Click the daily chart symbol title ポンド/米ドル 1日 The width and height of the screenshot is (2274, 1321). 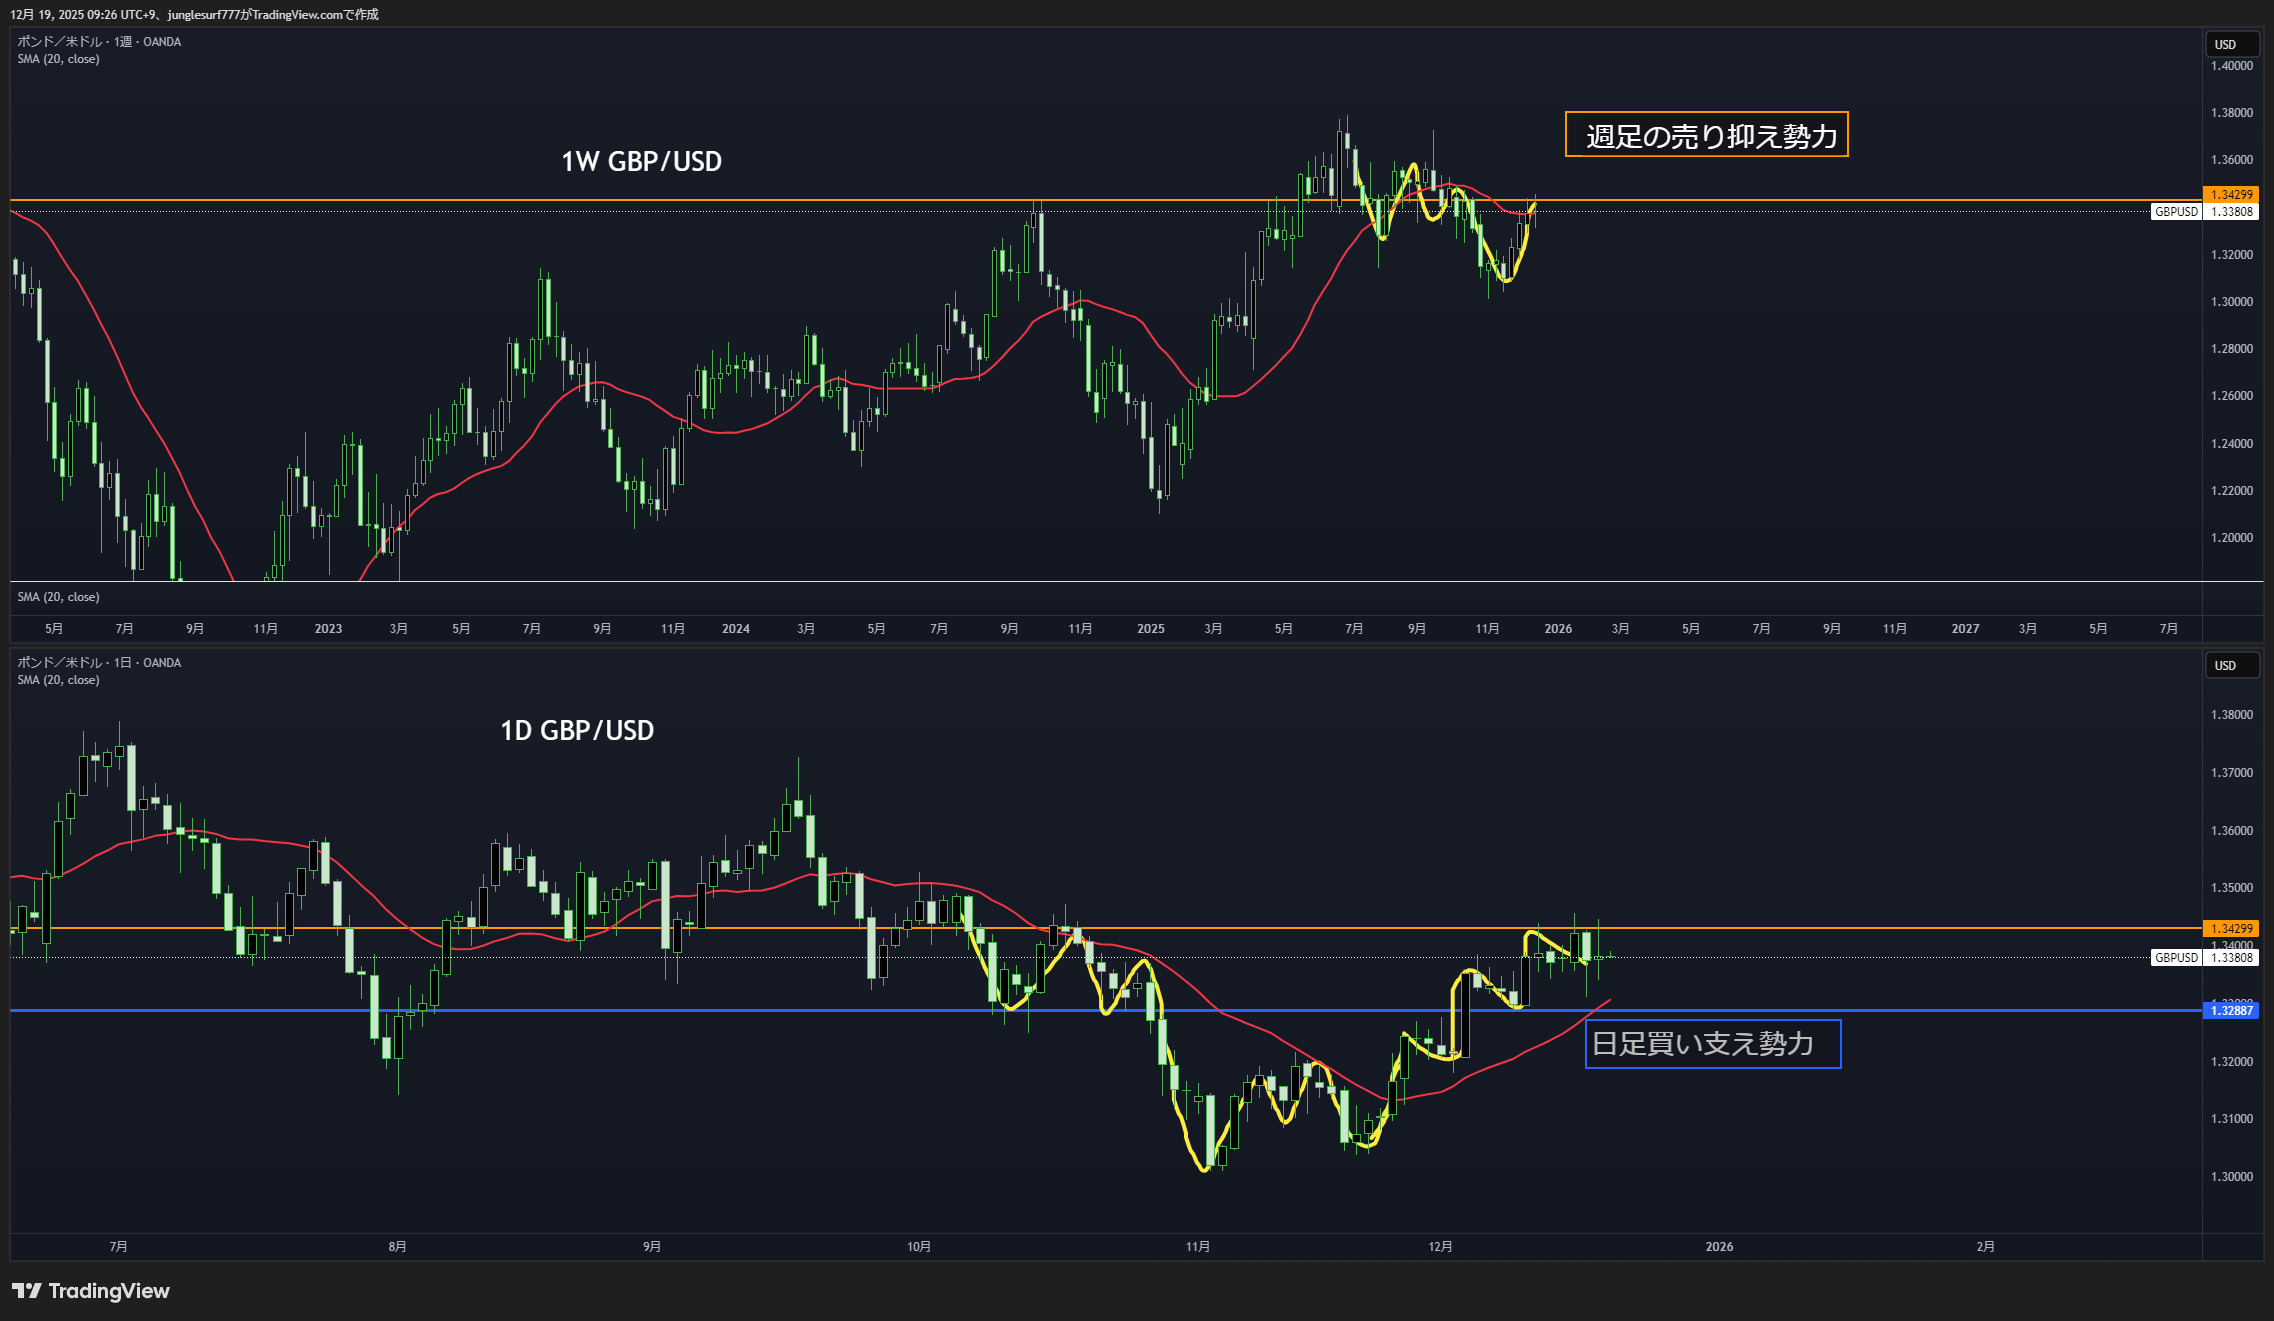[x=99, y=663]
